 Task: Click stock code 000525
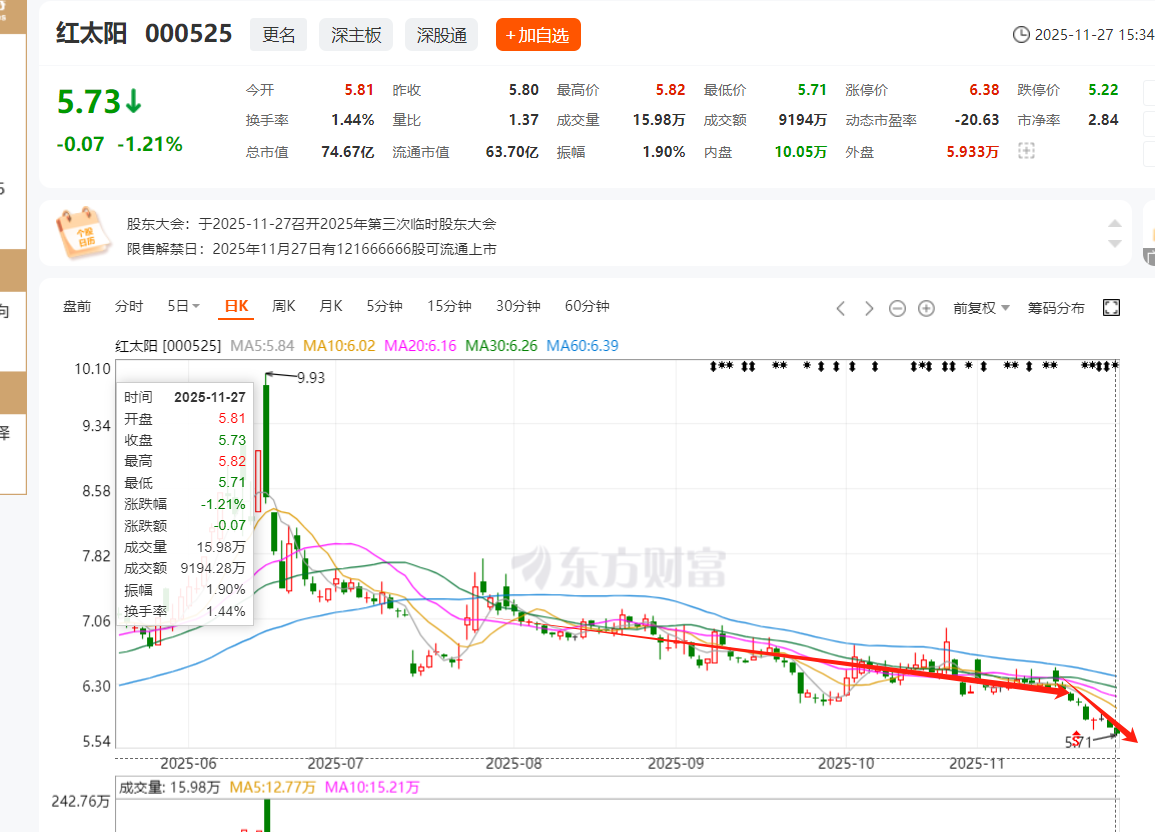(189, 33)
